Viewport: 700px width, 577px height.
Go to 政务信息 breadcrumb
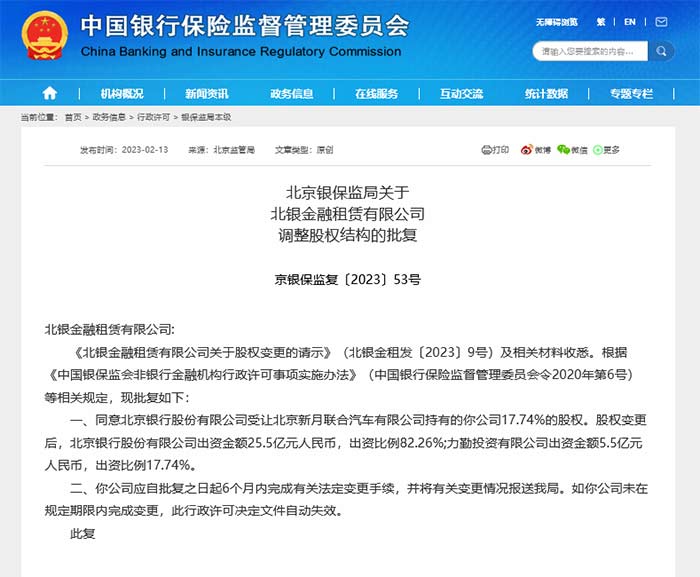click(x=109, y=117)
